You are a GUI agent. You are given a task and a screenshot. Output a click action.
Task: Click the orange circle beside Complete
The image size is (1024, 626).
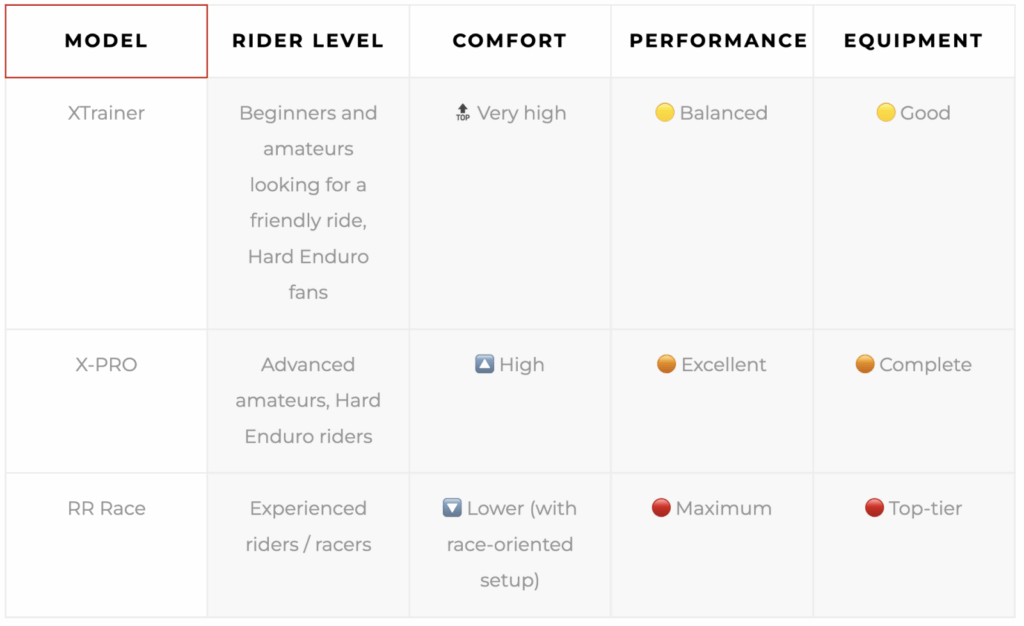(865, 364)
